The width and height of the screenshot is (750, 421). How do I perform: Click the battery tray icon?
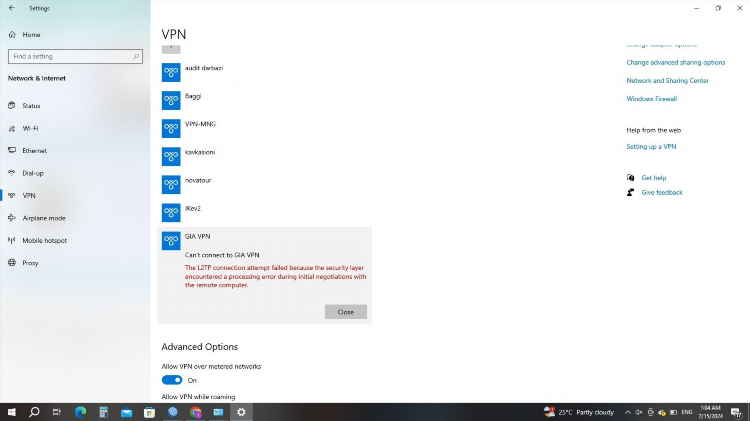click(673, 412)
